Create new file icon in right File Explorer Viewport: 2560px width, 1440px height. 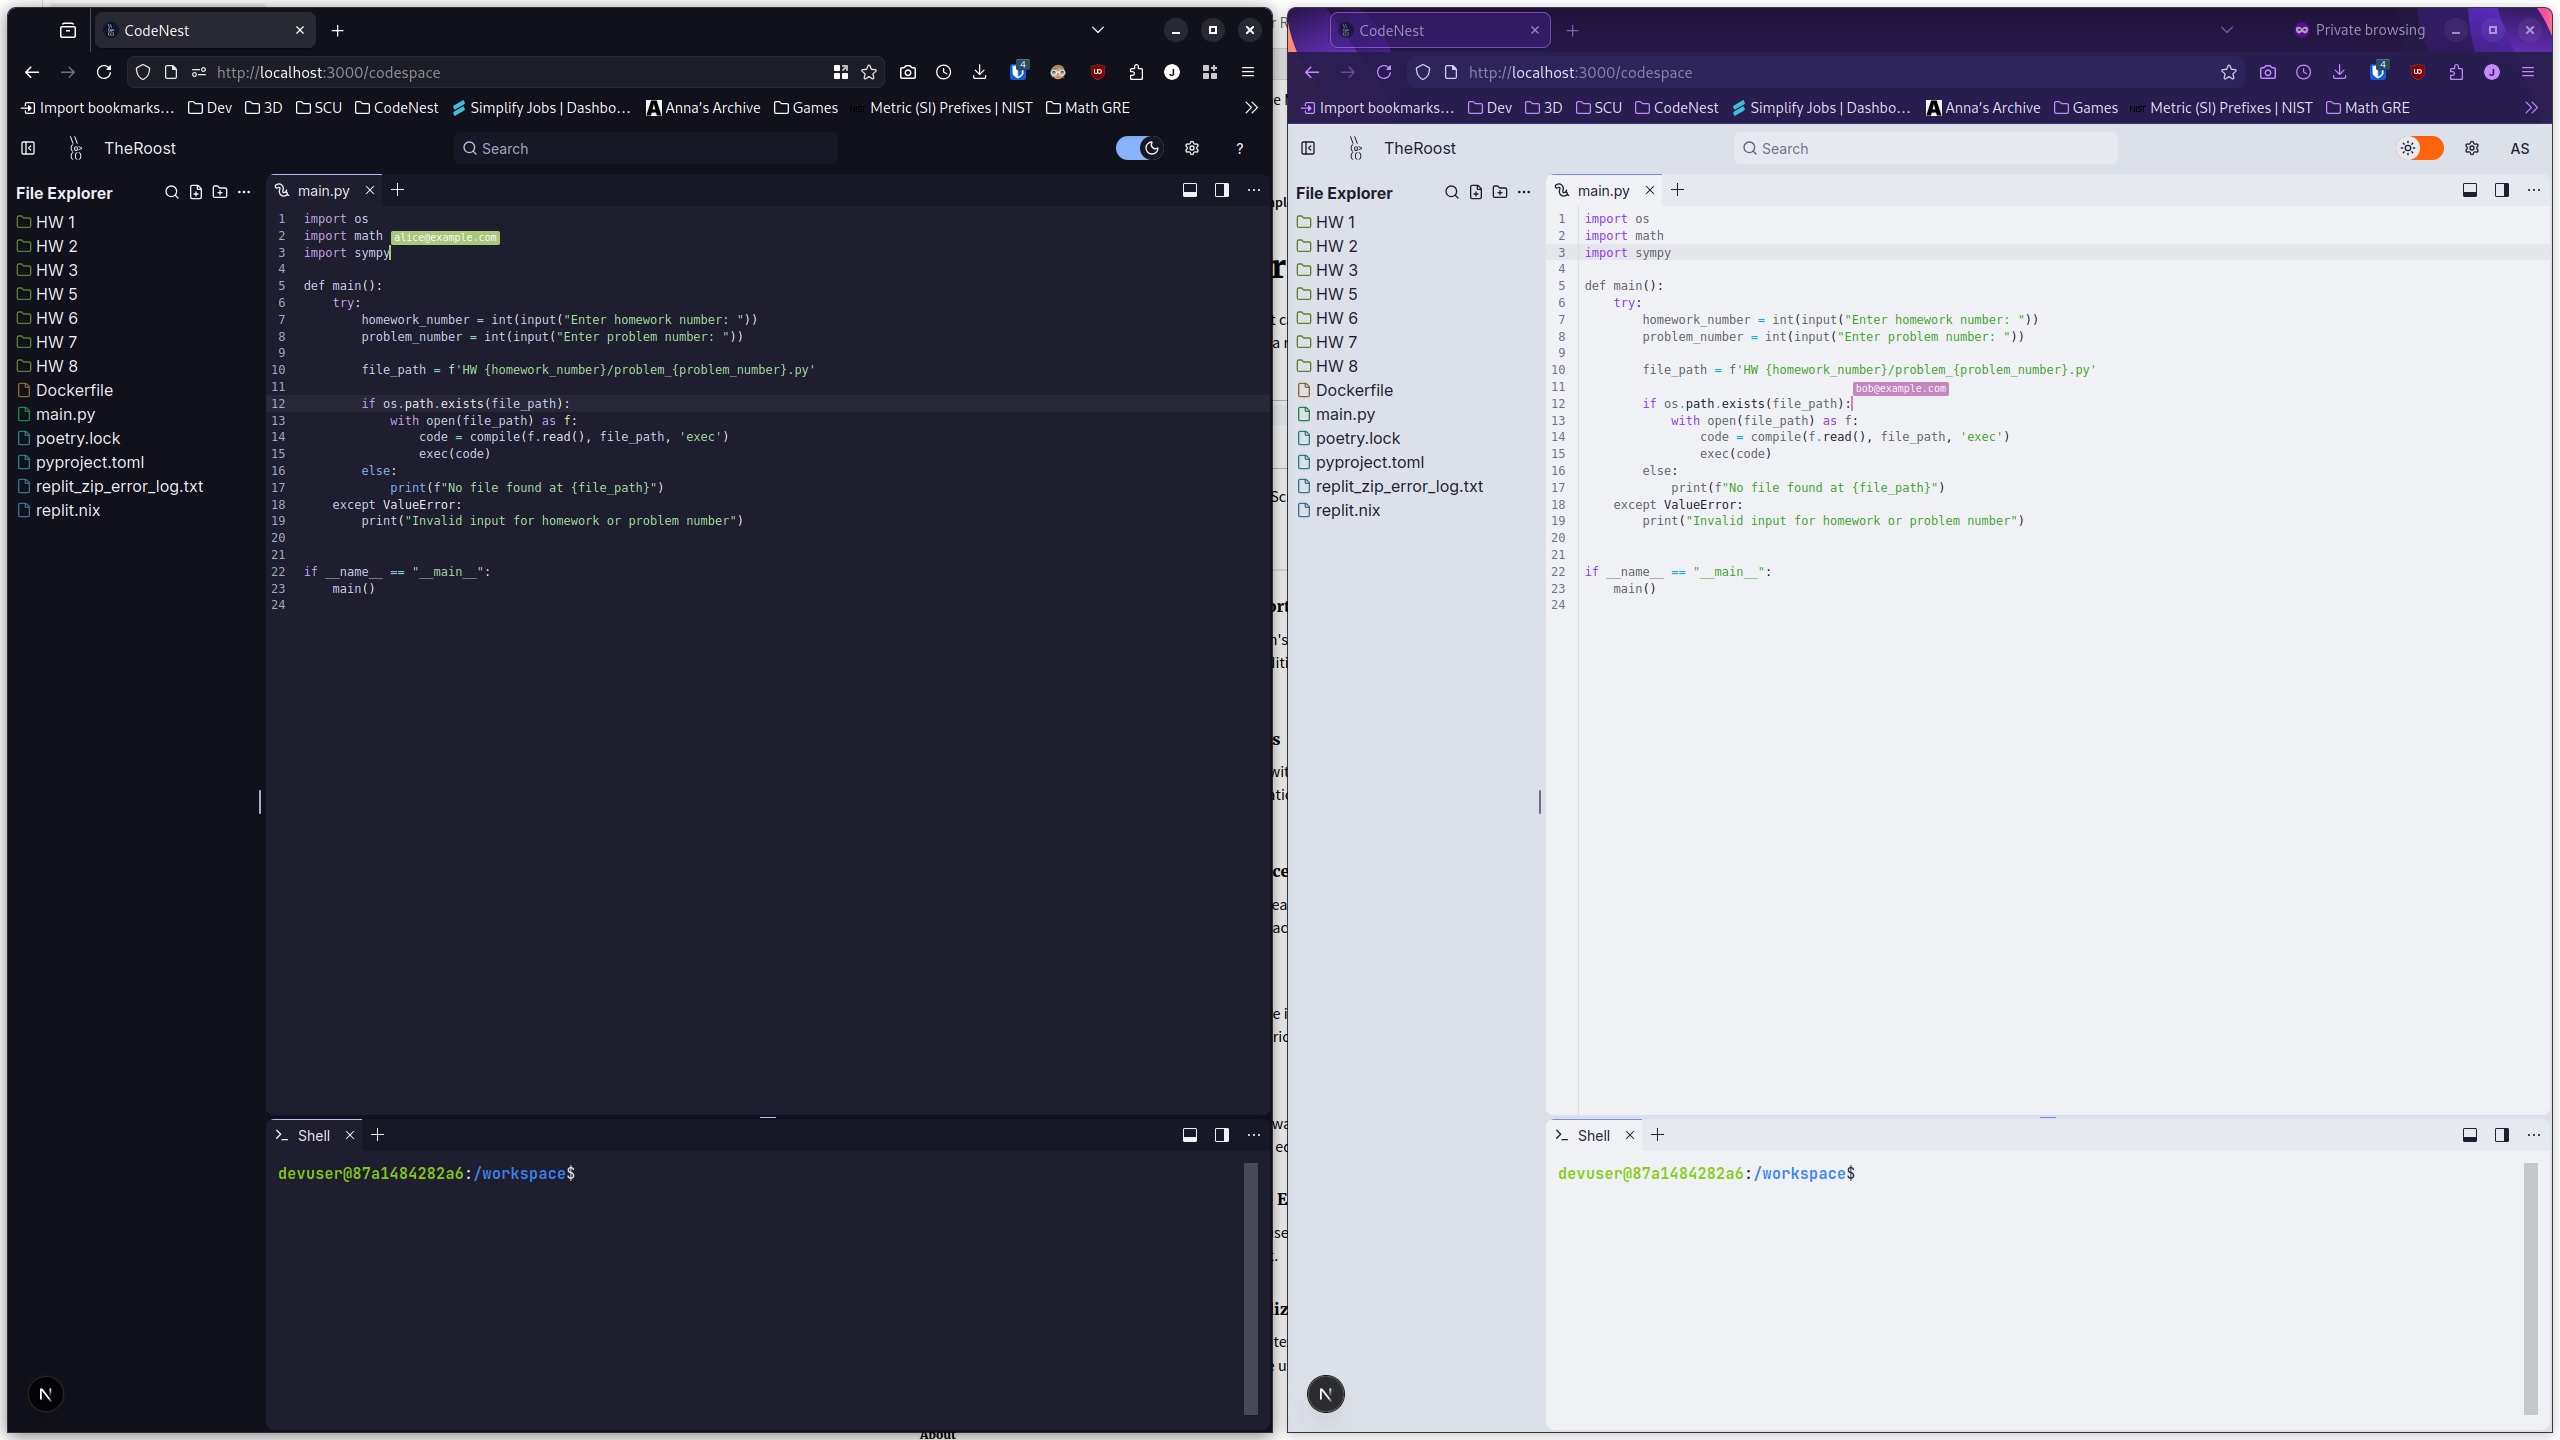click(x=1476, y=192)
